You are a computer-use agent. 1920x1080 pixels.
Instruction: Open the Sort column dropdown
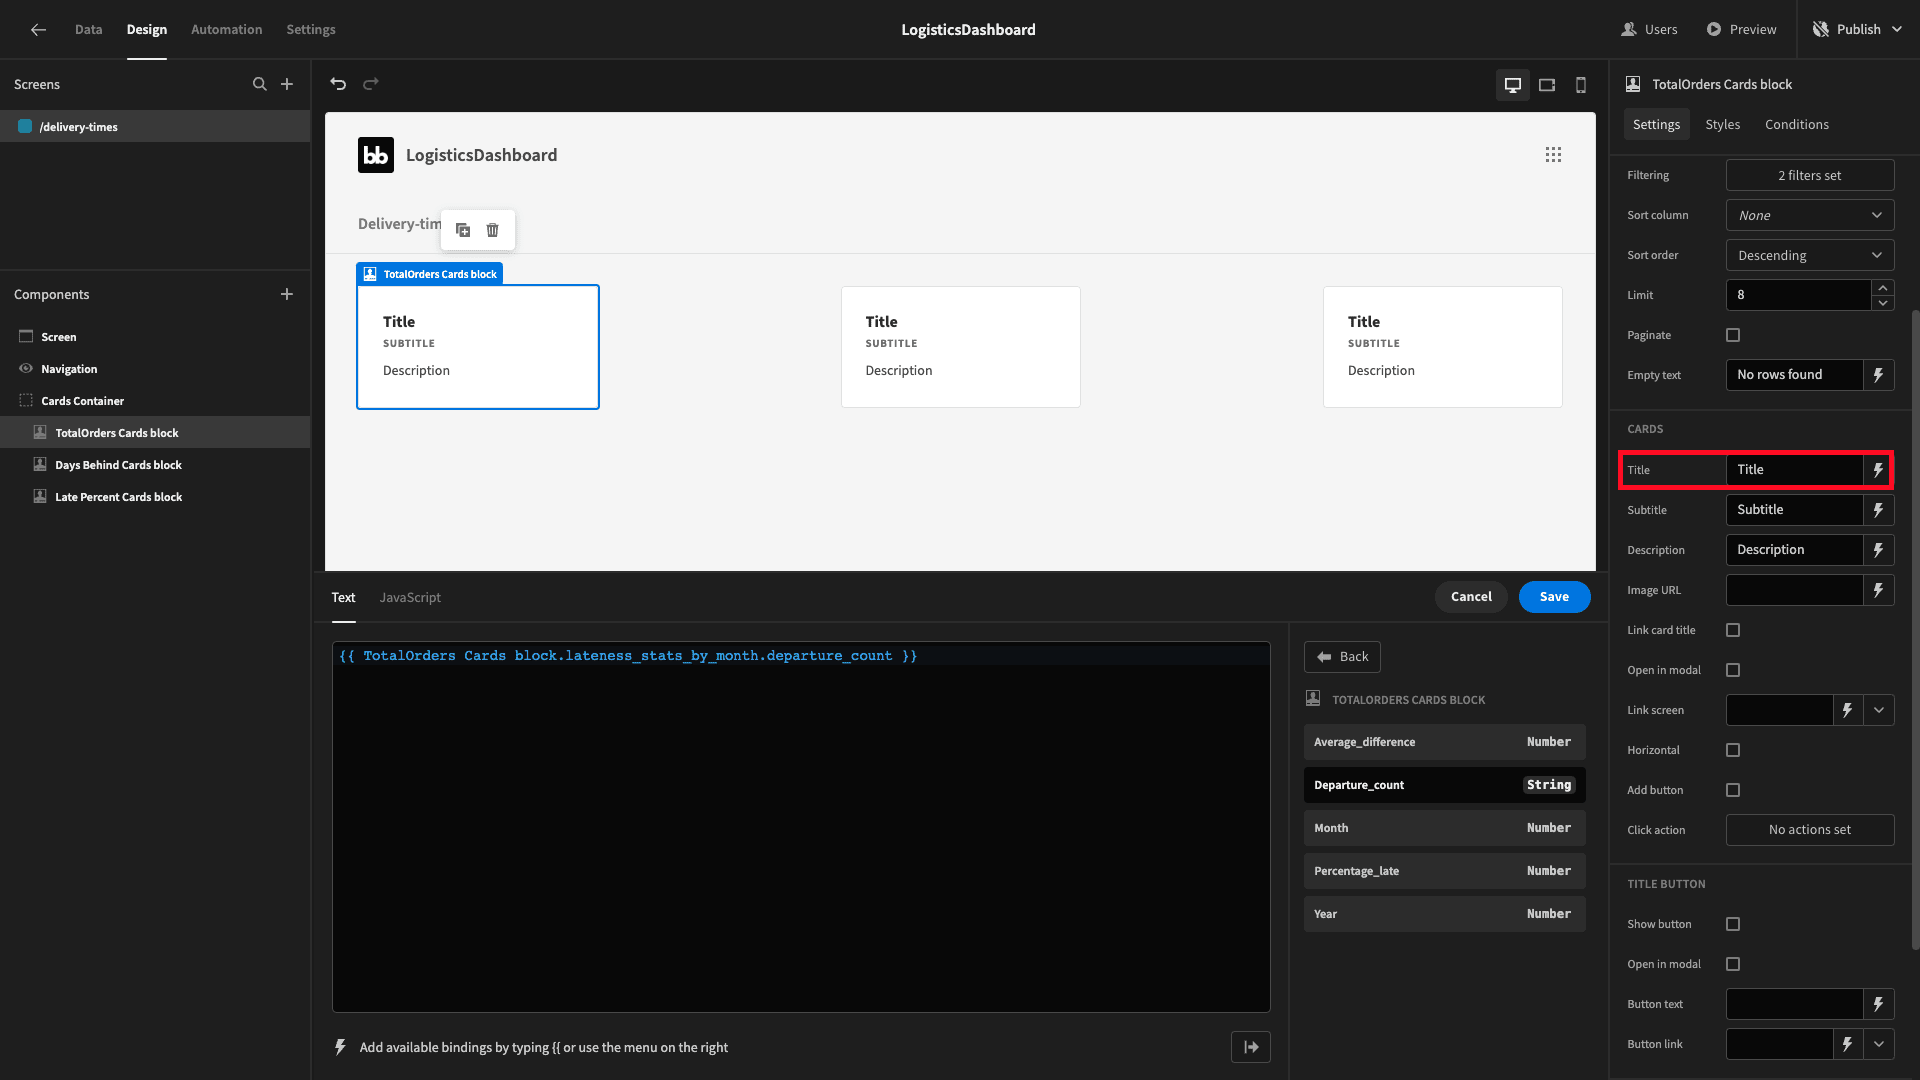coord(1810,215)
